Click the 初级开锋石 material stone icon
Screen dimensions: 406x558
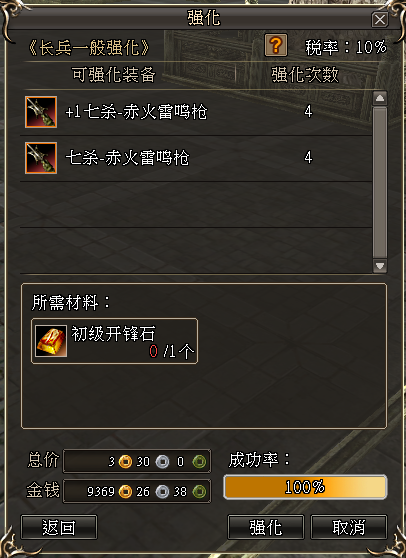click(x=51, y=341)
